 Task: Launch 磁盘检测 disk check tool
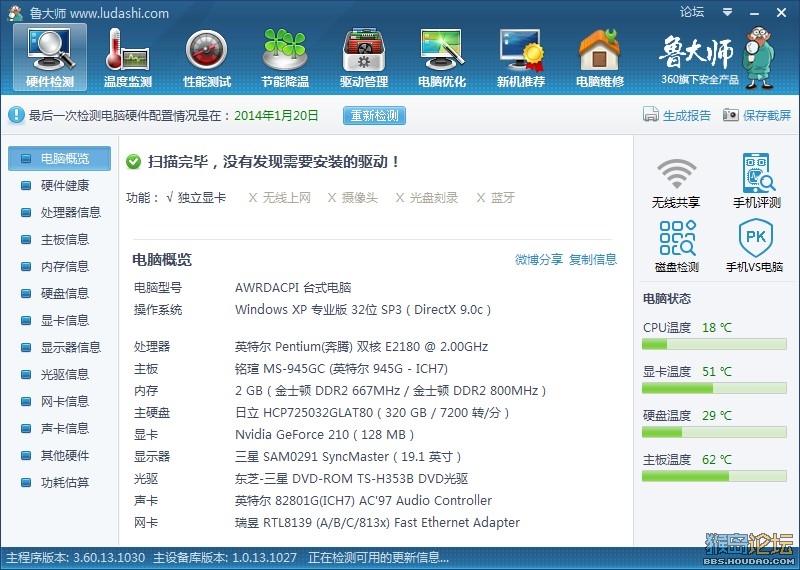click(x=677, y=246)
